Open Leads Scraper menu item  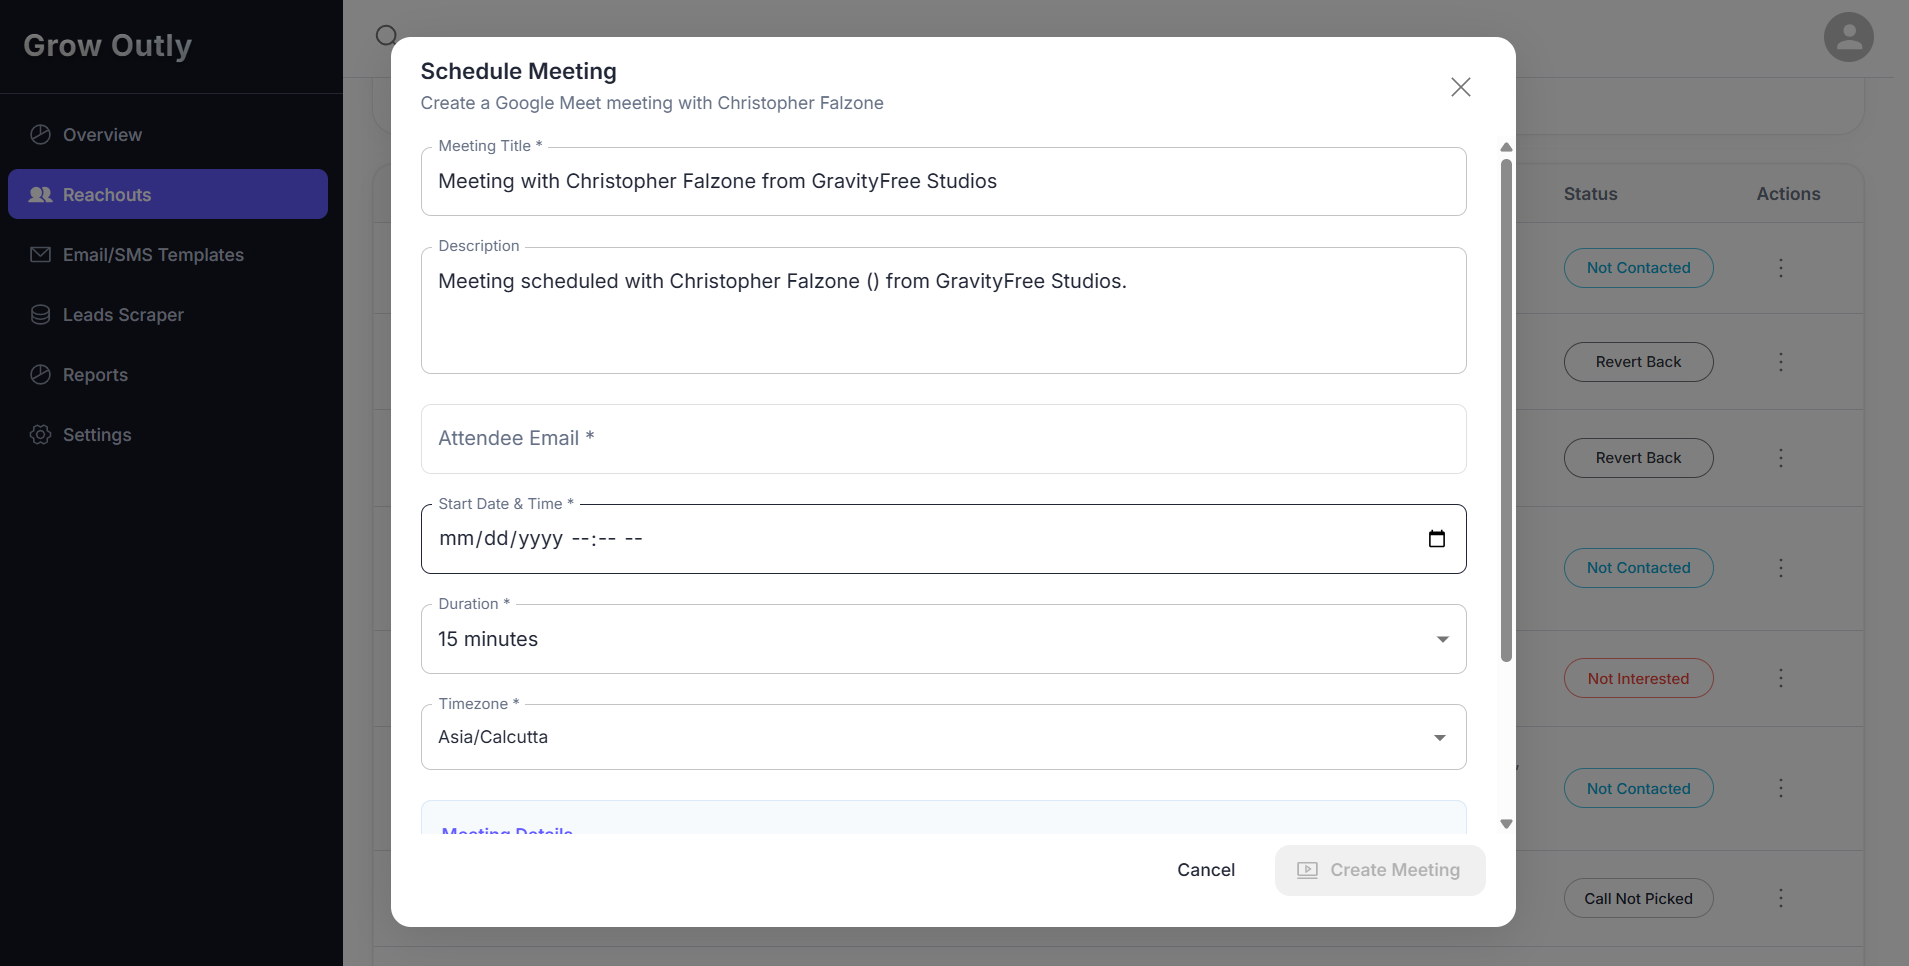(x=123, y=315)
